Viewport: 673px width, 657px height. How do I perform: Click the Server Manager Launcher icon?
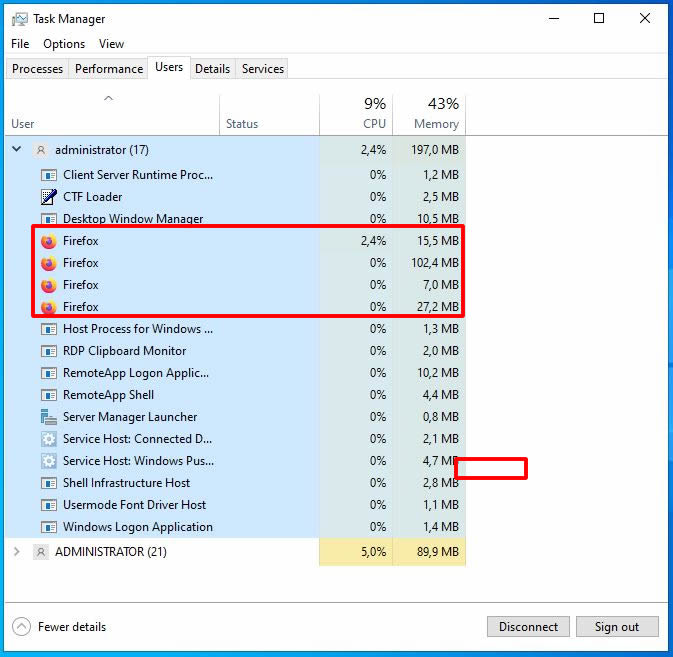tap(49, 417)
